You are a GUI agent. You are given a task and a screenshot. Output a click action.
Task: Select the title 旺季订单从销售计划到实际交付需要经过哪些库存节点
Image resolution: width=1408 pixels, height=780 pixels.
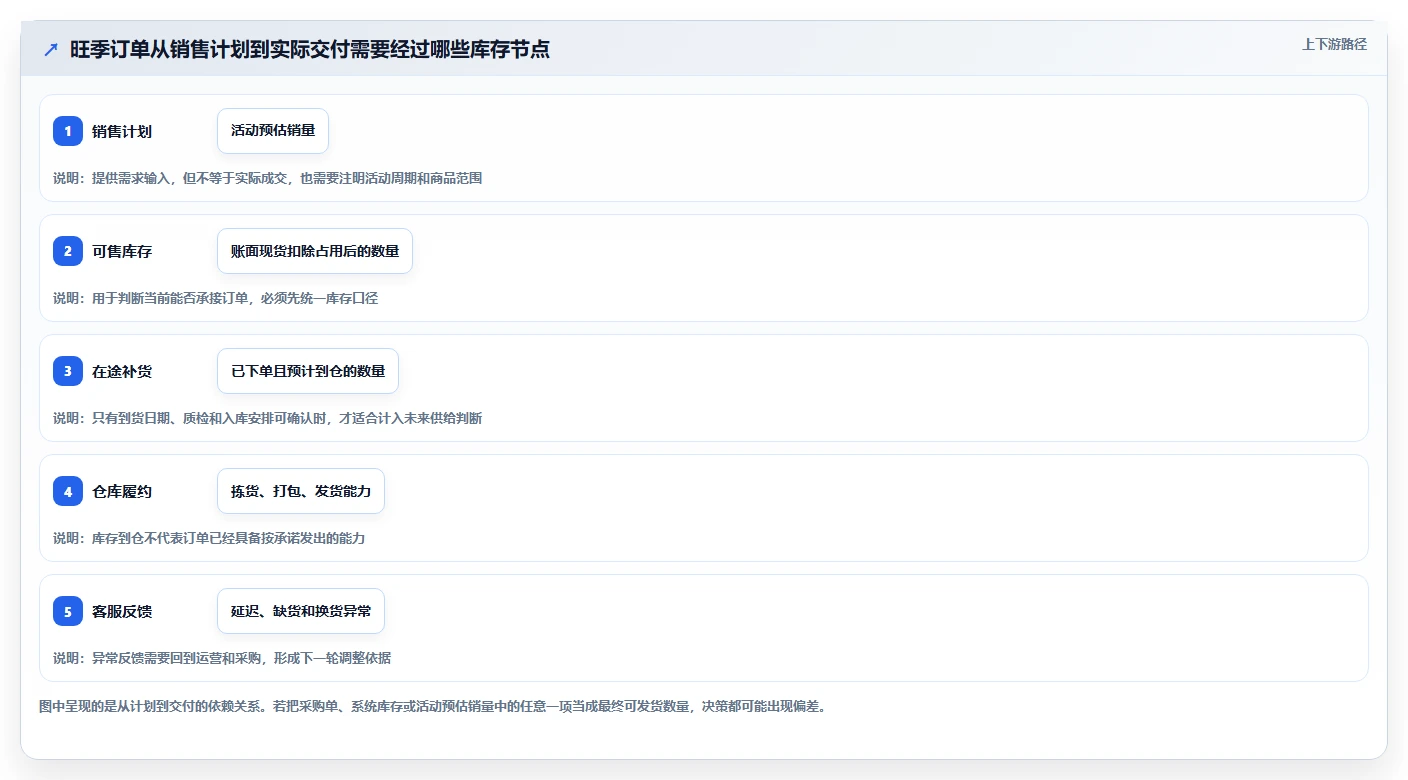(310, 49)
